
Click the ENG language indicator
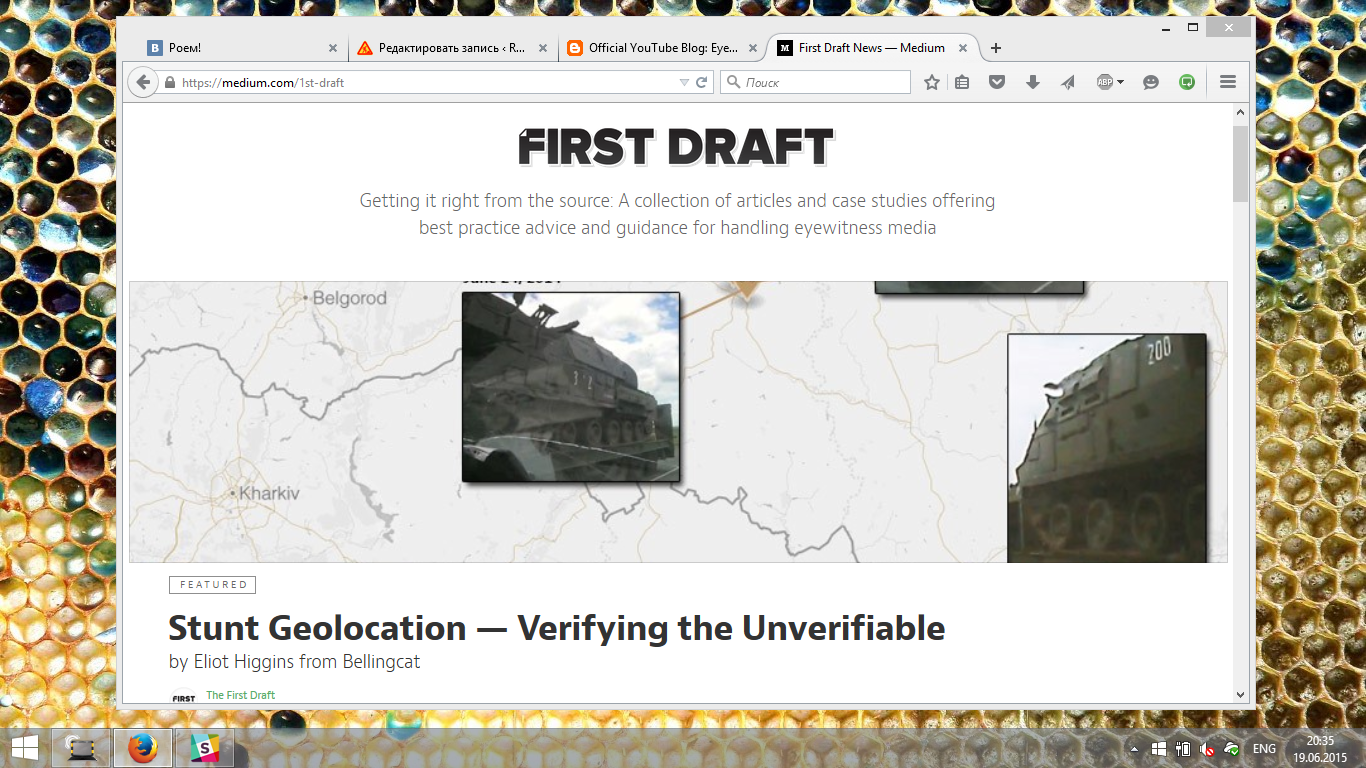pos(1264,748)
